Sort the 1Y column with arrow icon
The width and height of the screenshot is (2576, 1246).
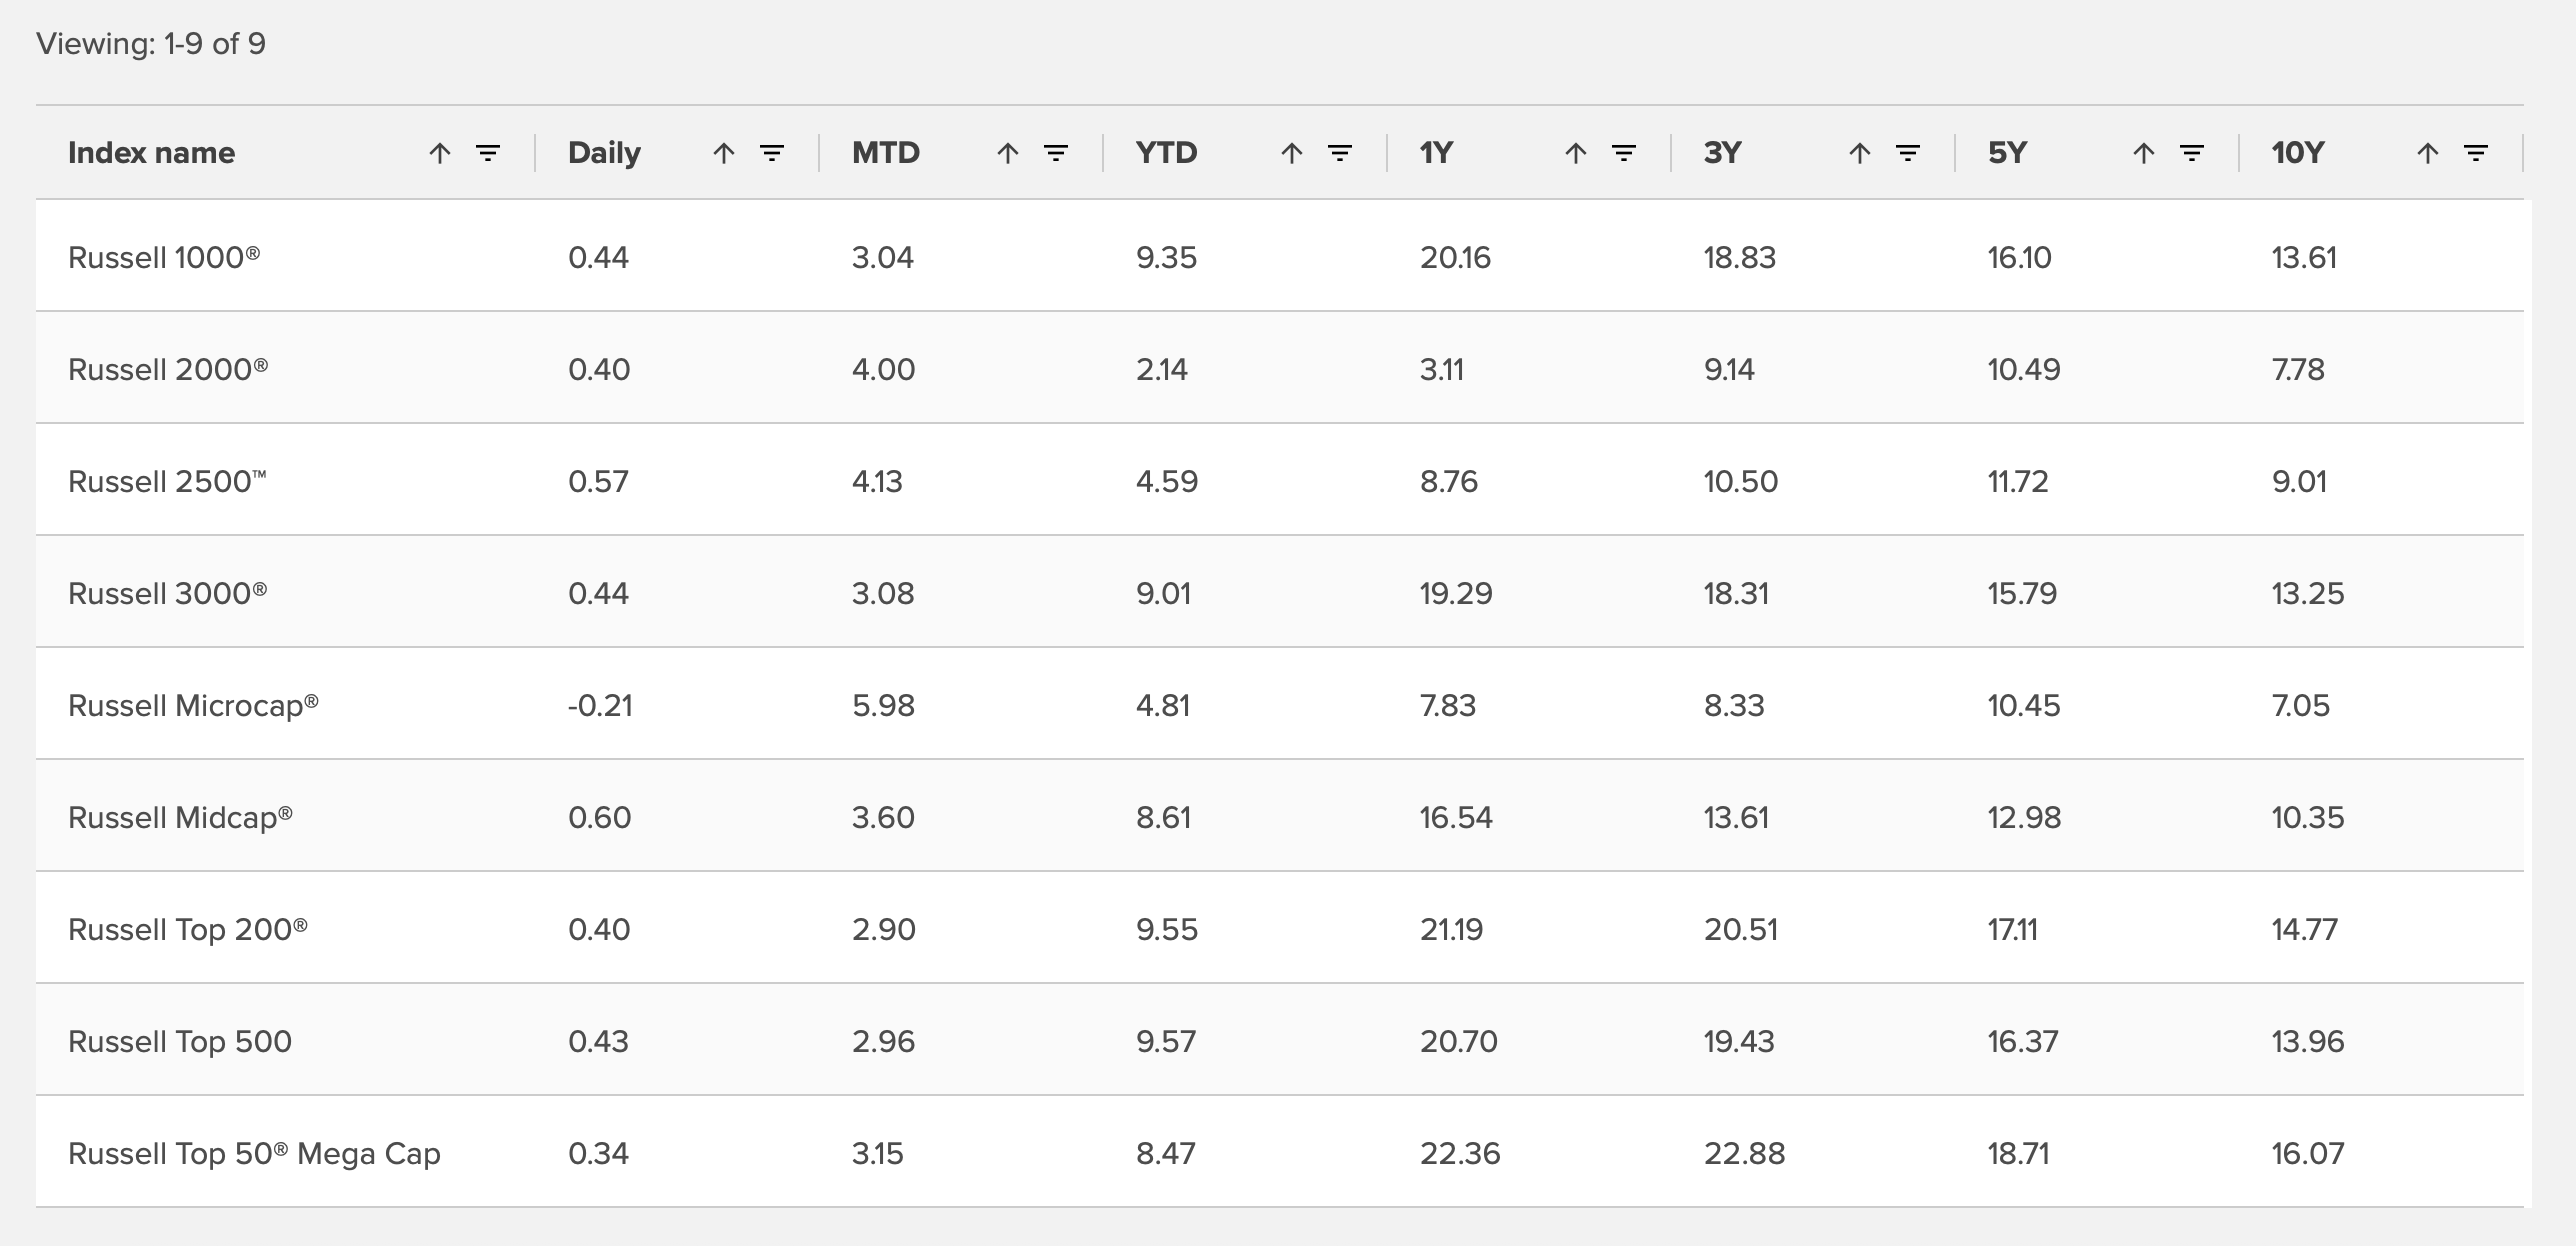(x=1576, y=153)
